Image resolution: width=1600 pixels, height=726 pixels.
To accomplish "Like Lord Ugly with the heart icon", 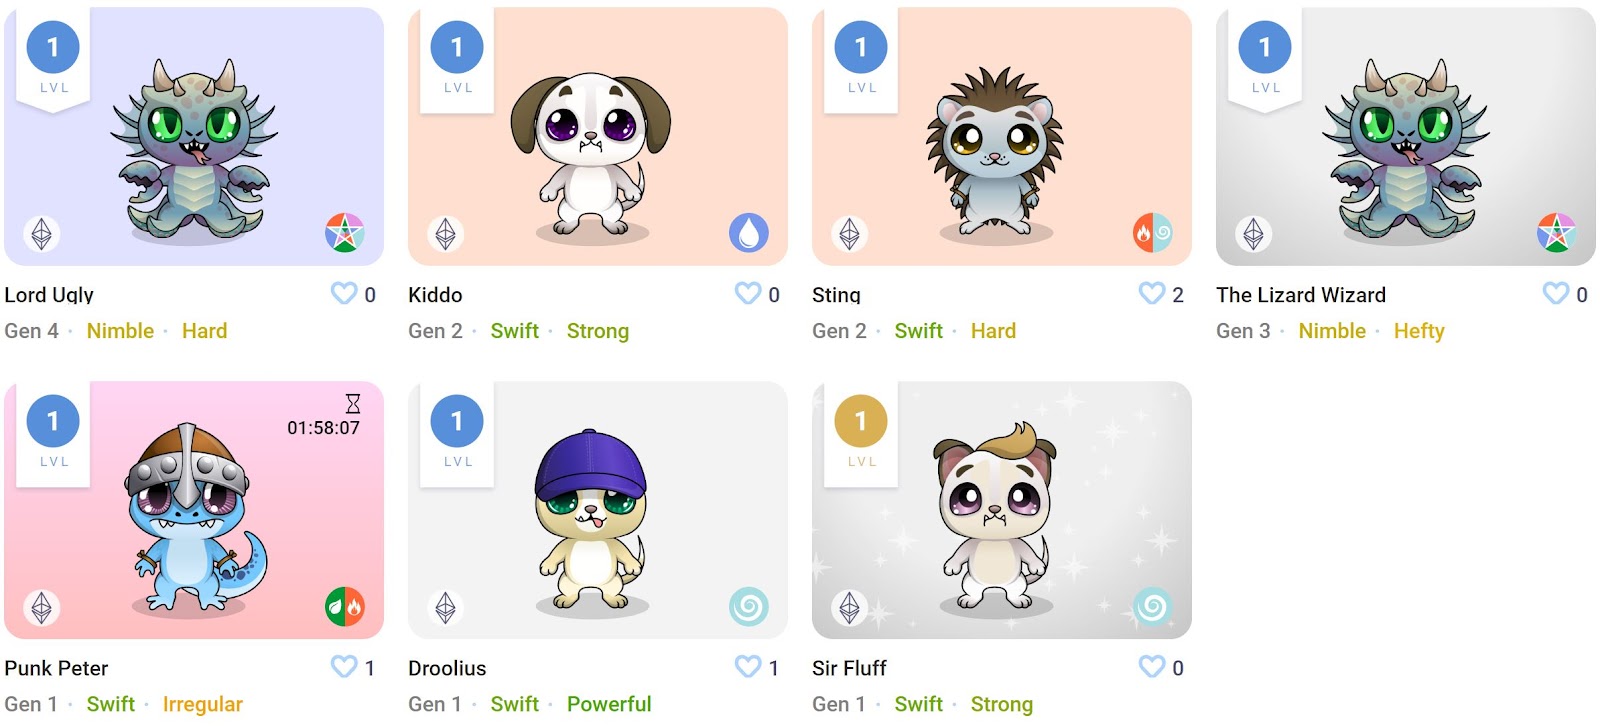I will click(x=344, y=293).
